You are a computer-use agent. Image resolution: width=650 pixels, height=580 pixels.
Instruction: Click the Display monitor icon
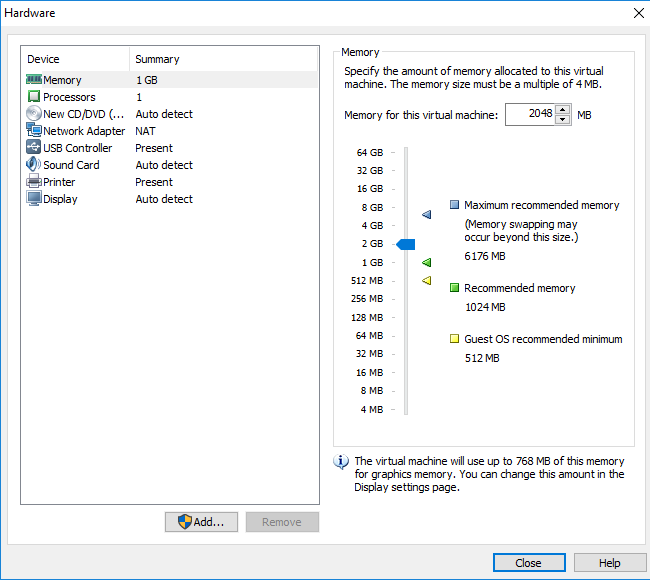34,199
